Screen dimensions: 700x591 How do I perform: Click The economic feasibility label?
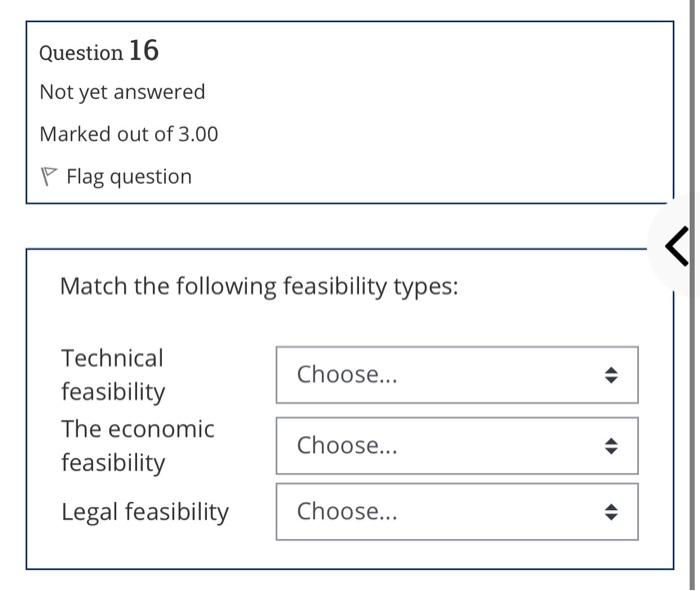tap(137, 445)
